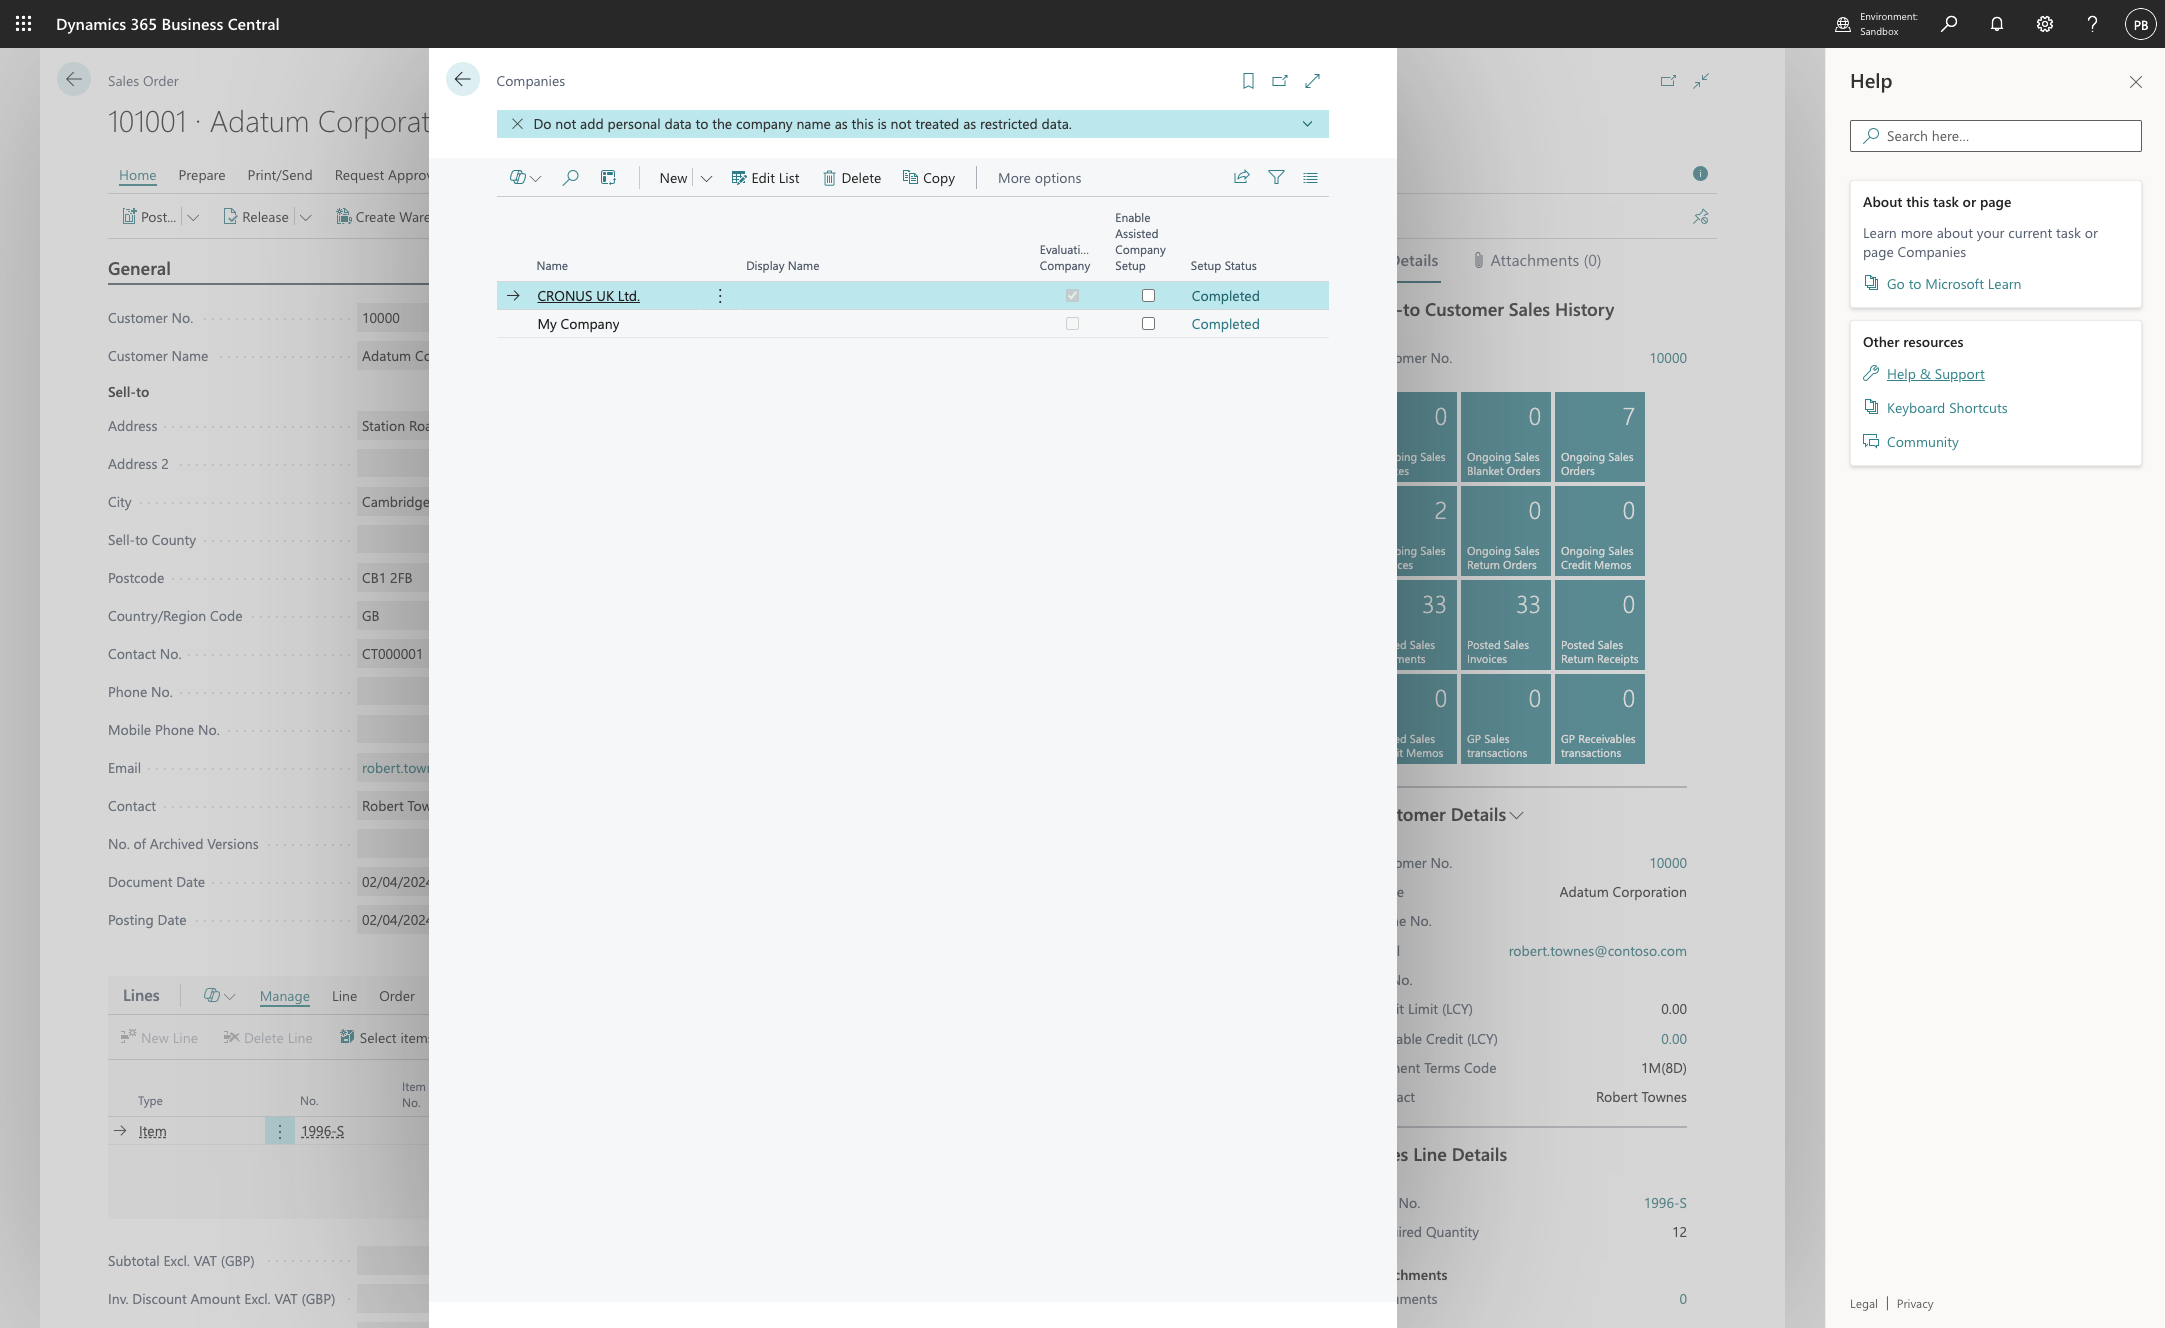Close the Help pane
The width and height of the screenshot is (2165, 1328).
2135,82
